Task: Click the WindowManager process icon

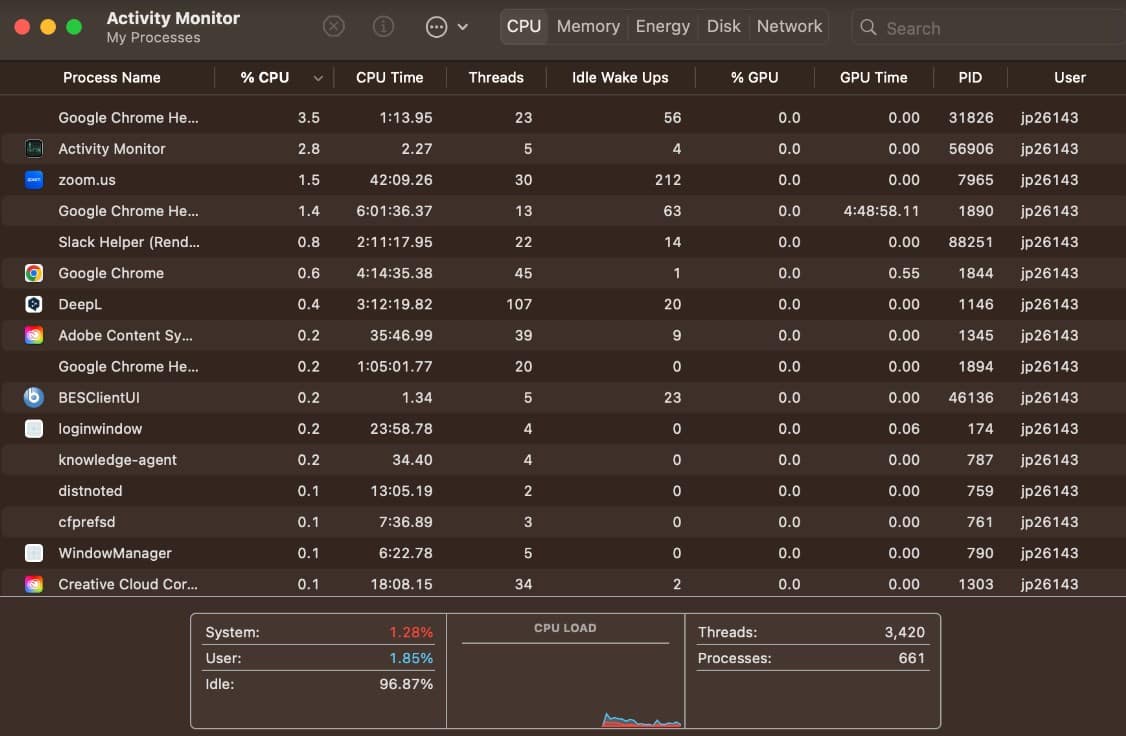Action: pyautogui.click(x=34, y=553)
